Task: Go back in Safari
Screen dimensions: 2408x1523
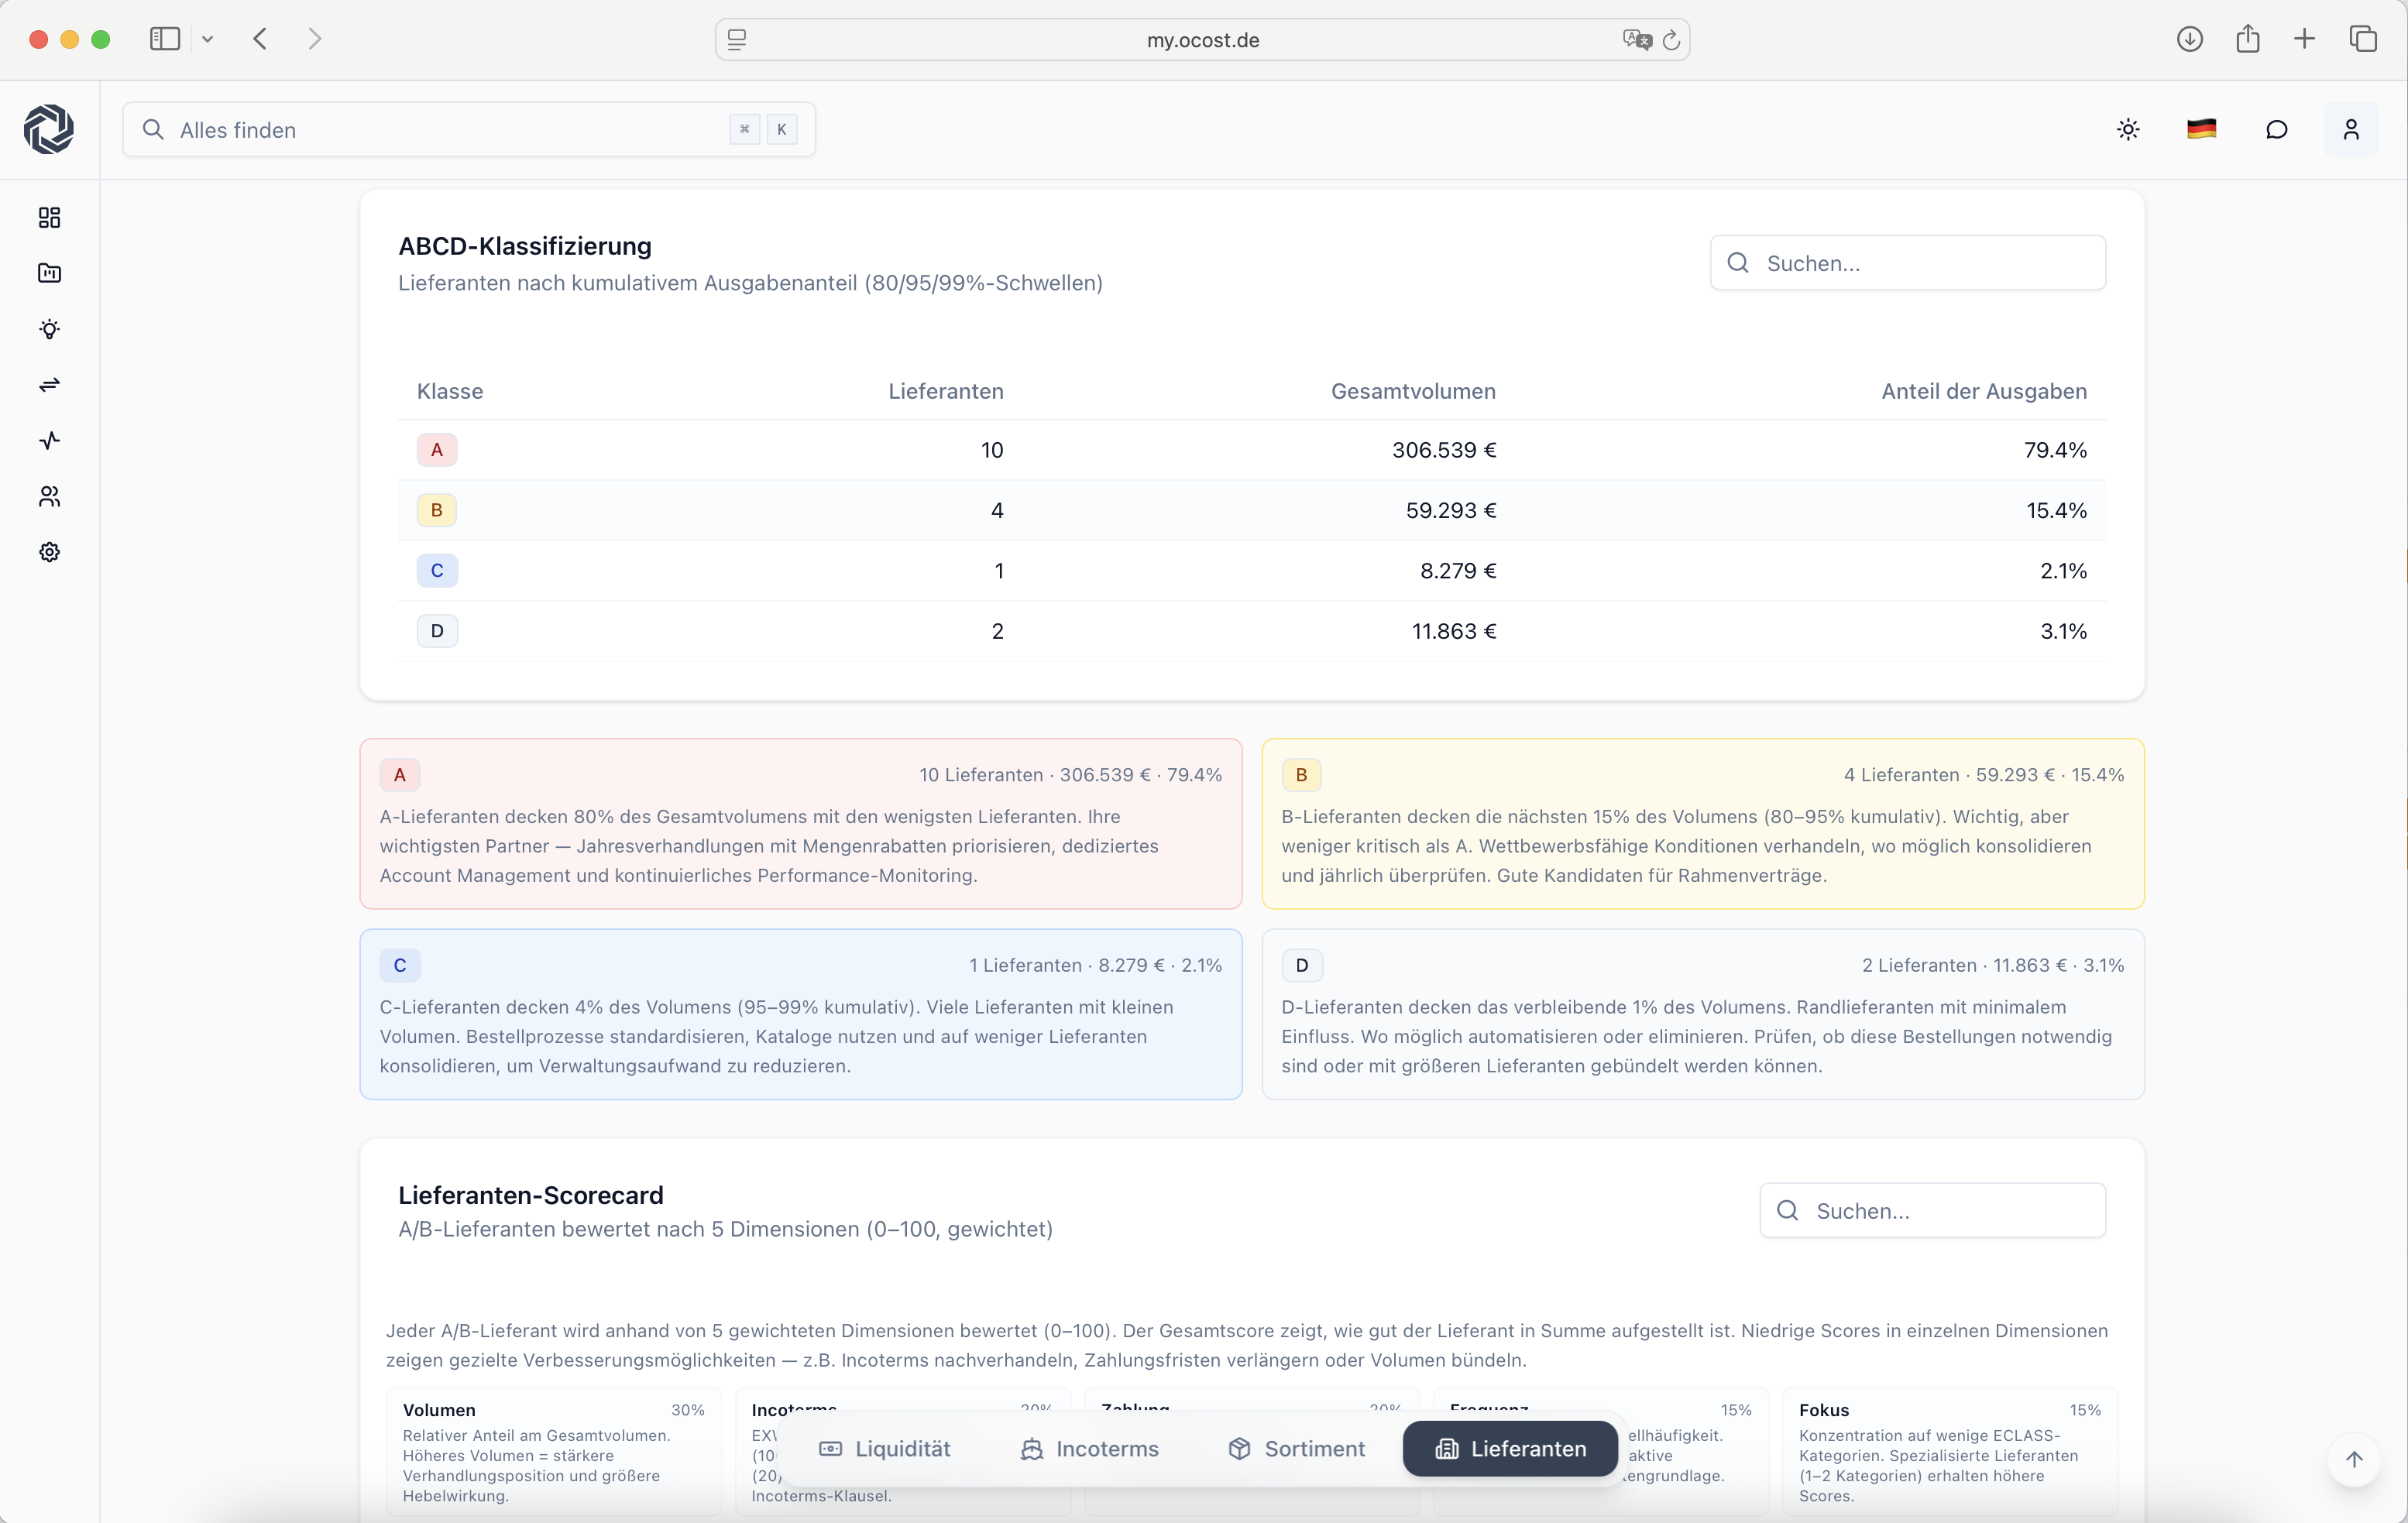Action: point(260,39)
